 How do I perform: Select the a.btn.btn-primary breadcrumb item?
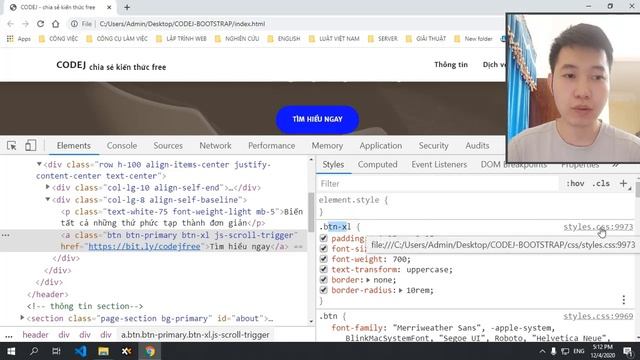[195, 335]
